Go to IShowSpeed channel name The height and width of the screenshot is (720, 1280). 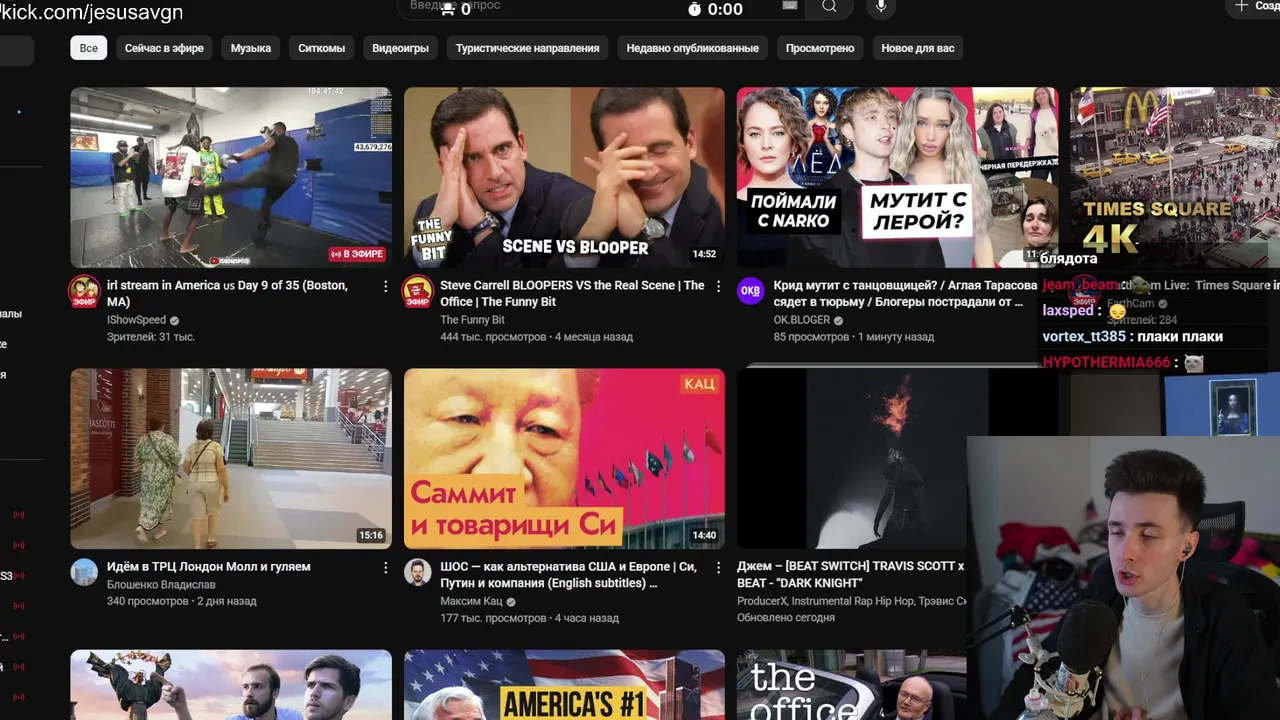coord(137,321)
